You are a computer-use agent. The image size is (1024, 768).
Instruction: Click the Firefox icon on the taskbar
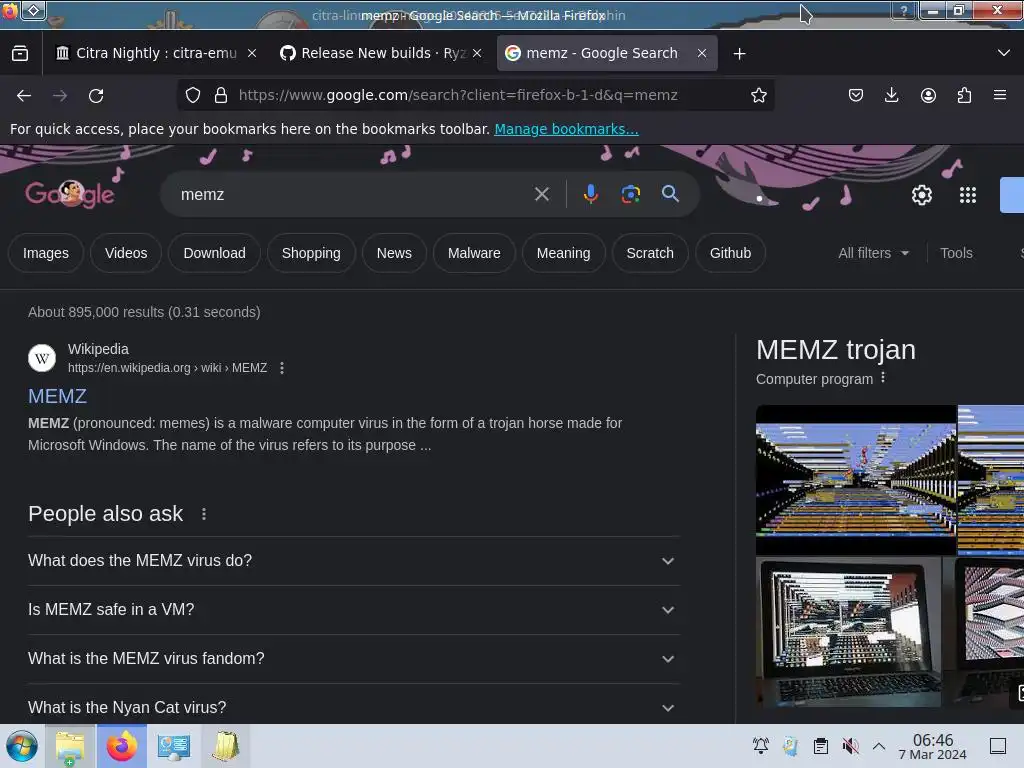pos(121,746)
